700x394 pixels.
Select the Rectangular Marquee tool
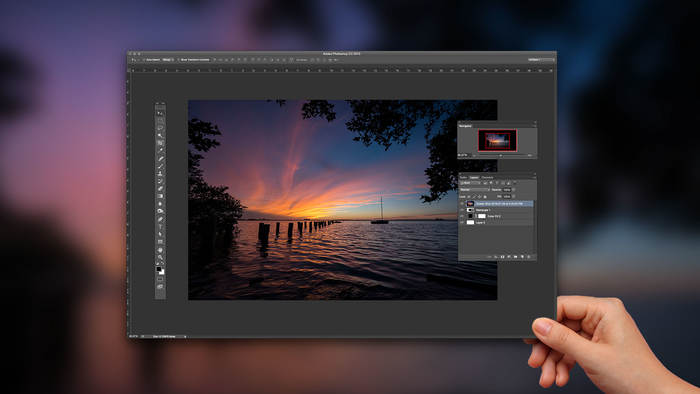[x=160, y=120]
